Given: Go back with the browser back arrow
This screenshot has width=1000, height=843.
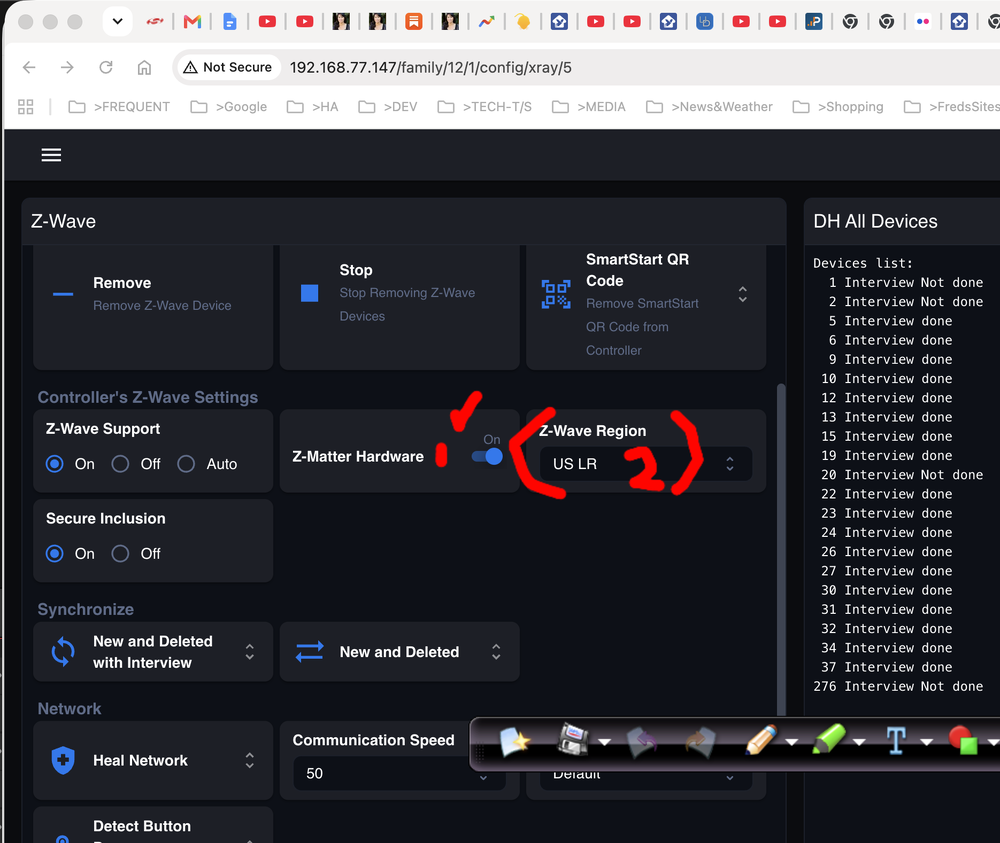Looking at the screenshot, I should [x=29, y=67].
